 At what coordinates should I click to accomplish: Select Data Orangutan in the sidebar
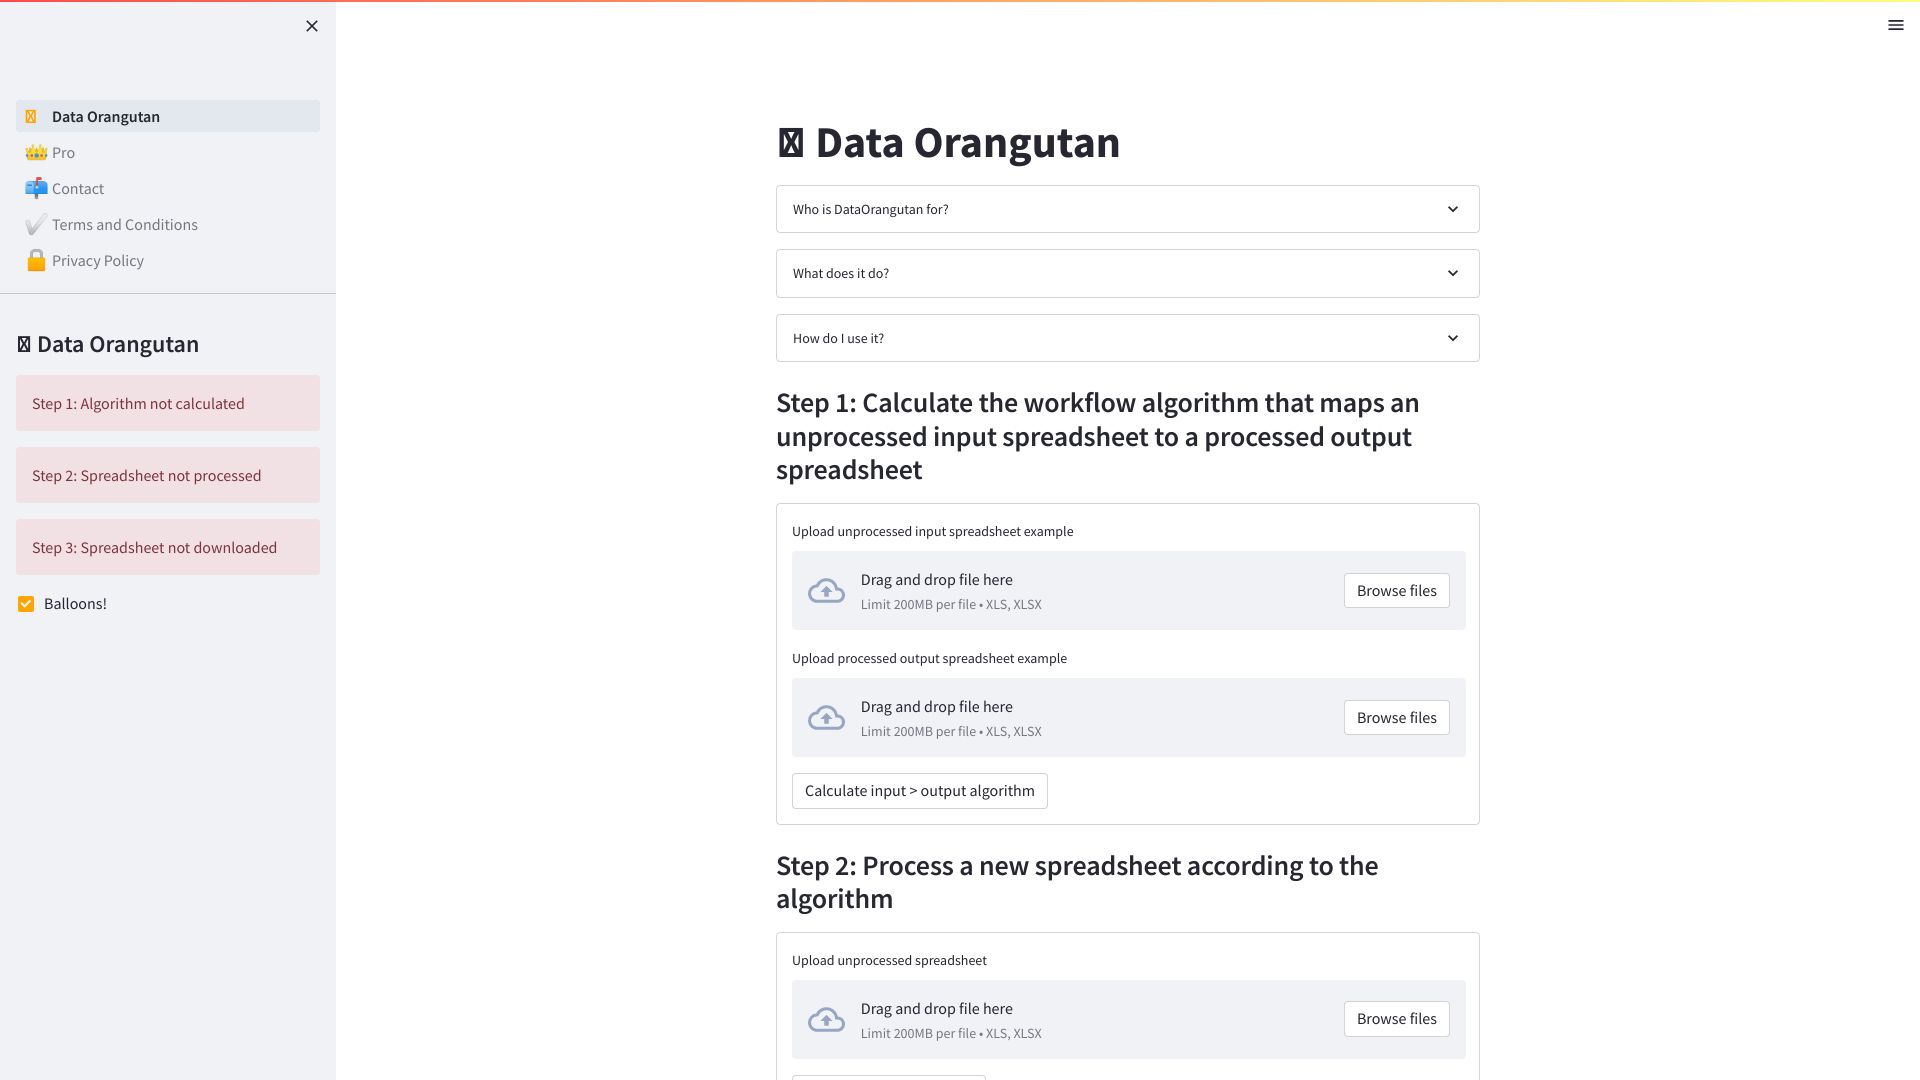105,116
